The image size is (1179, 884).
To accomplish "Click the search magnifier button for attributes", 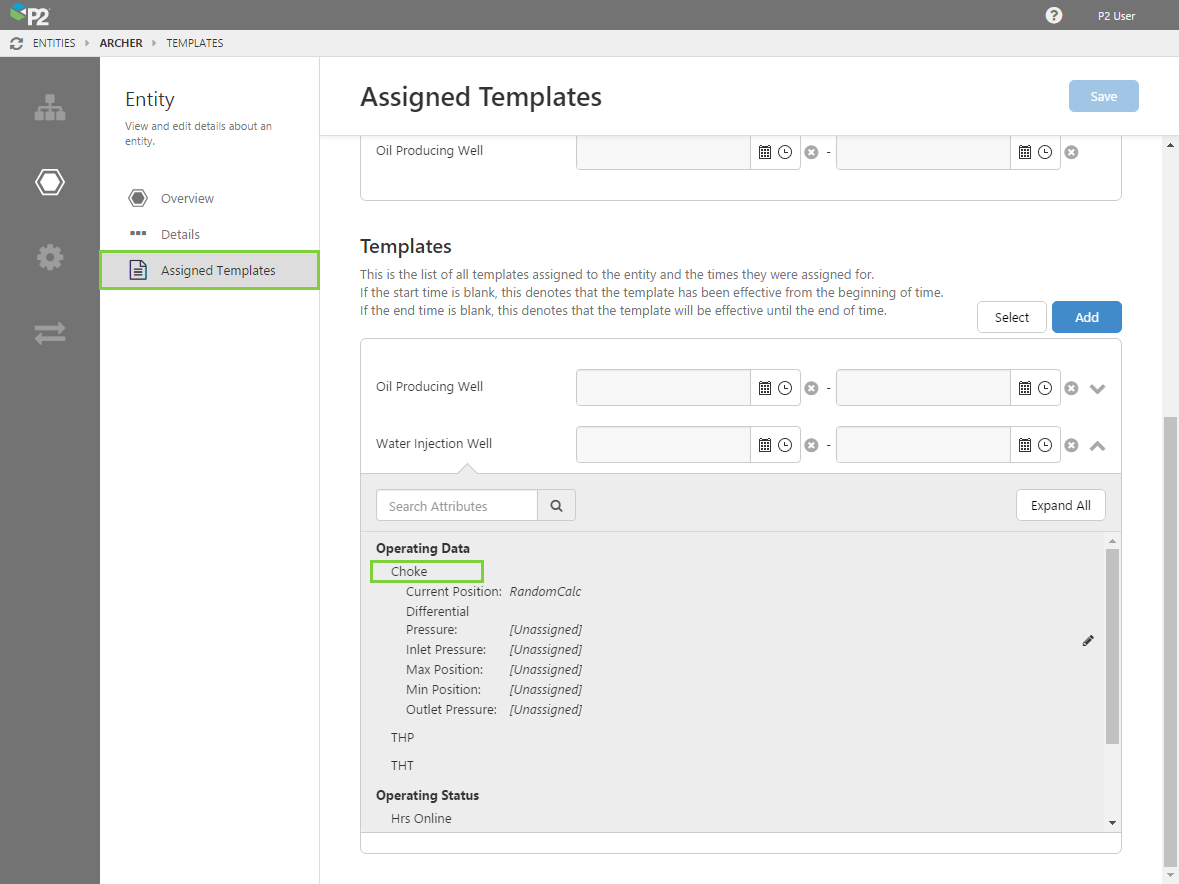I will tap(556, 506).
